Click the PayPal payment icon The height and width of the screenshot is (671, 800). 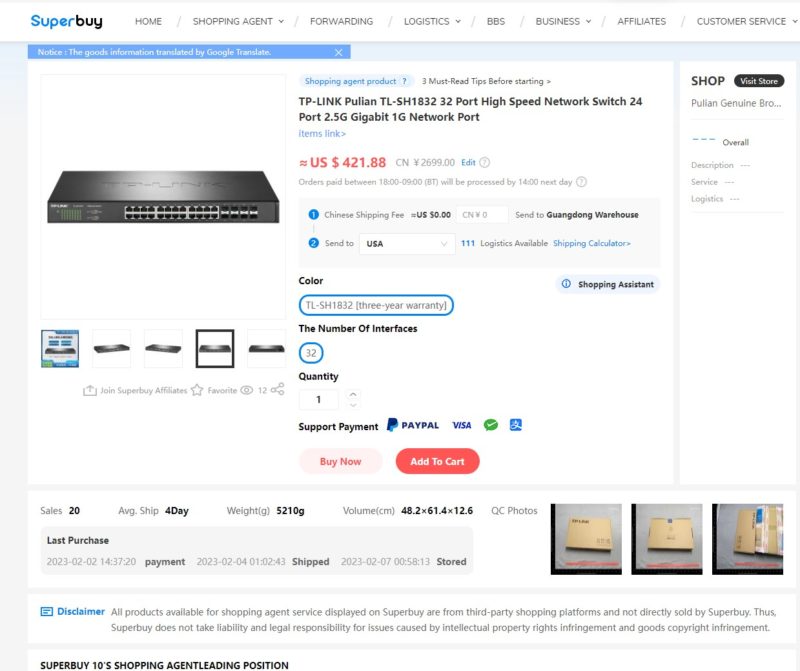click(413, 425)
